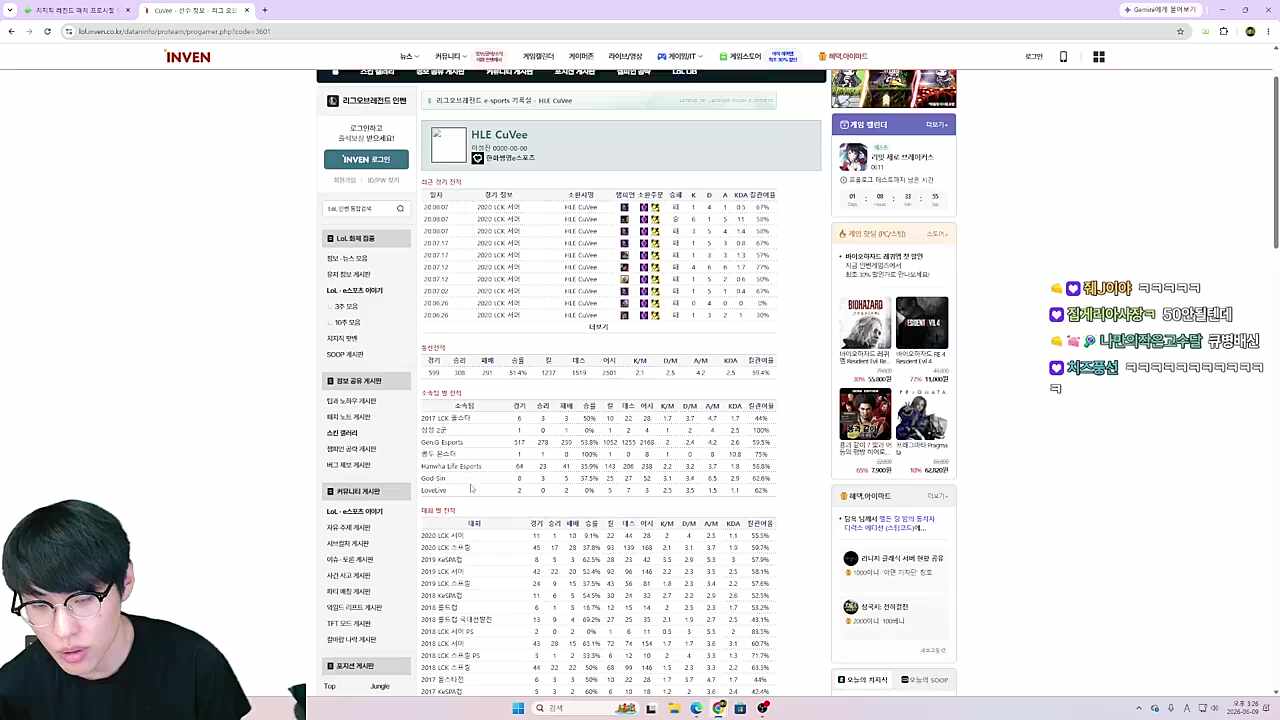Screen dimensions: 1280x720
Task: Click the Gen.G Esports team row
Action: click(598, 442)
